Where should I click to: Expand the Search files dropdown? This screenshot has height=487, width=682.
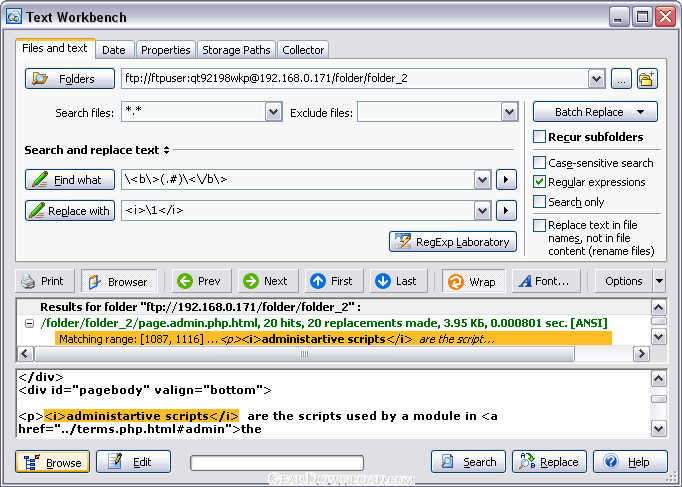click(x=273, y=112)
